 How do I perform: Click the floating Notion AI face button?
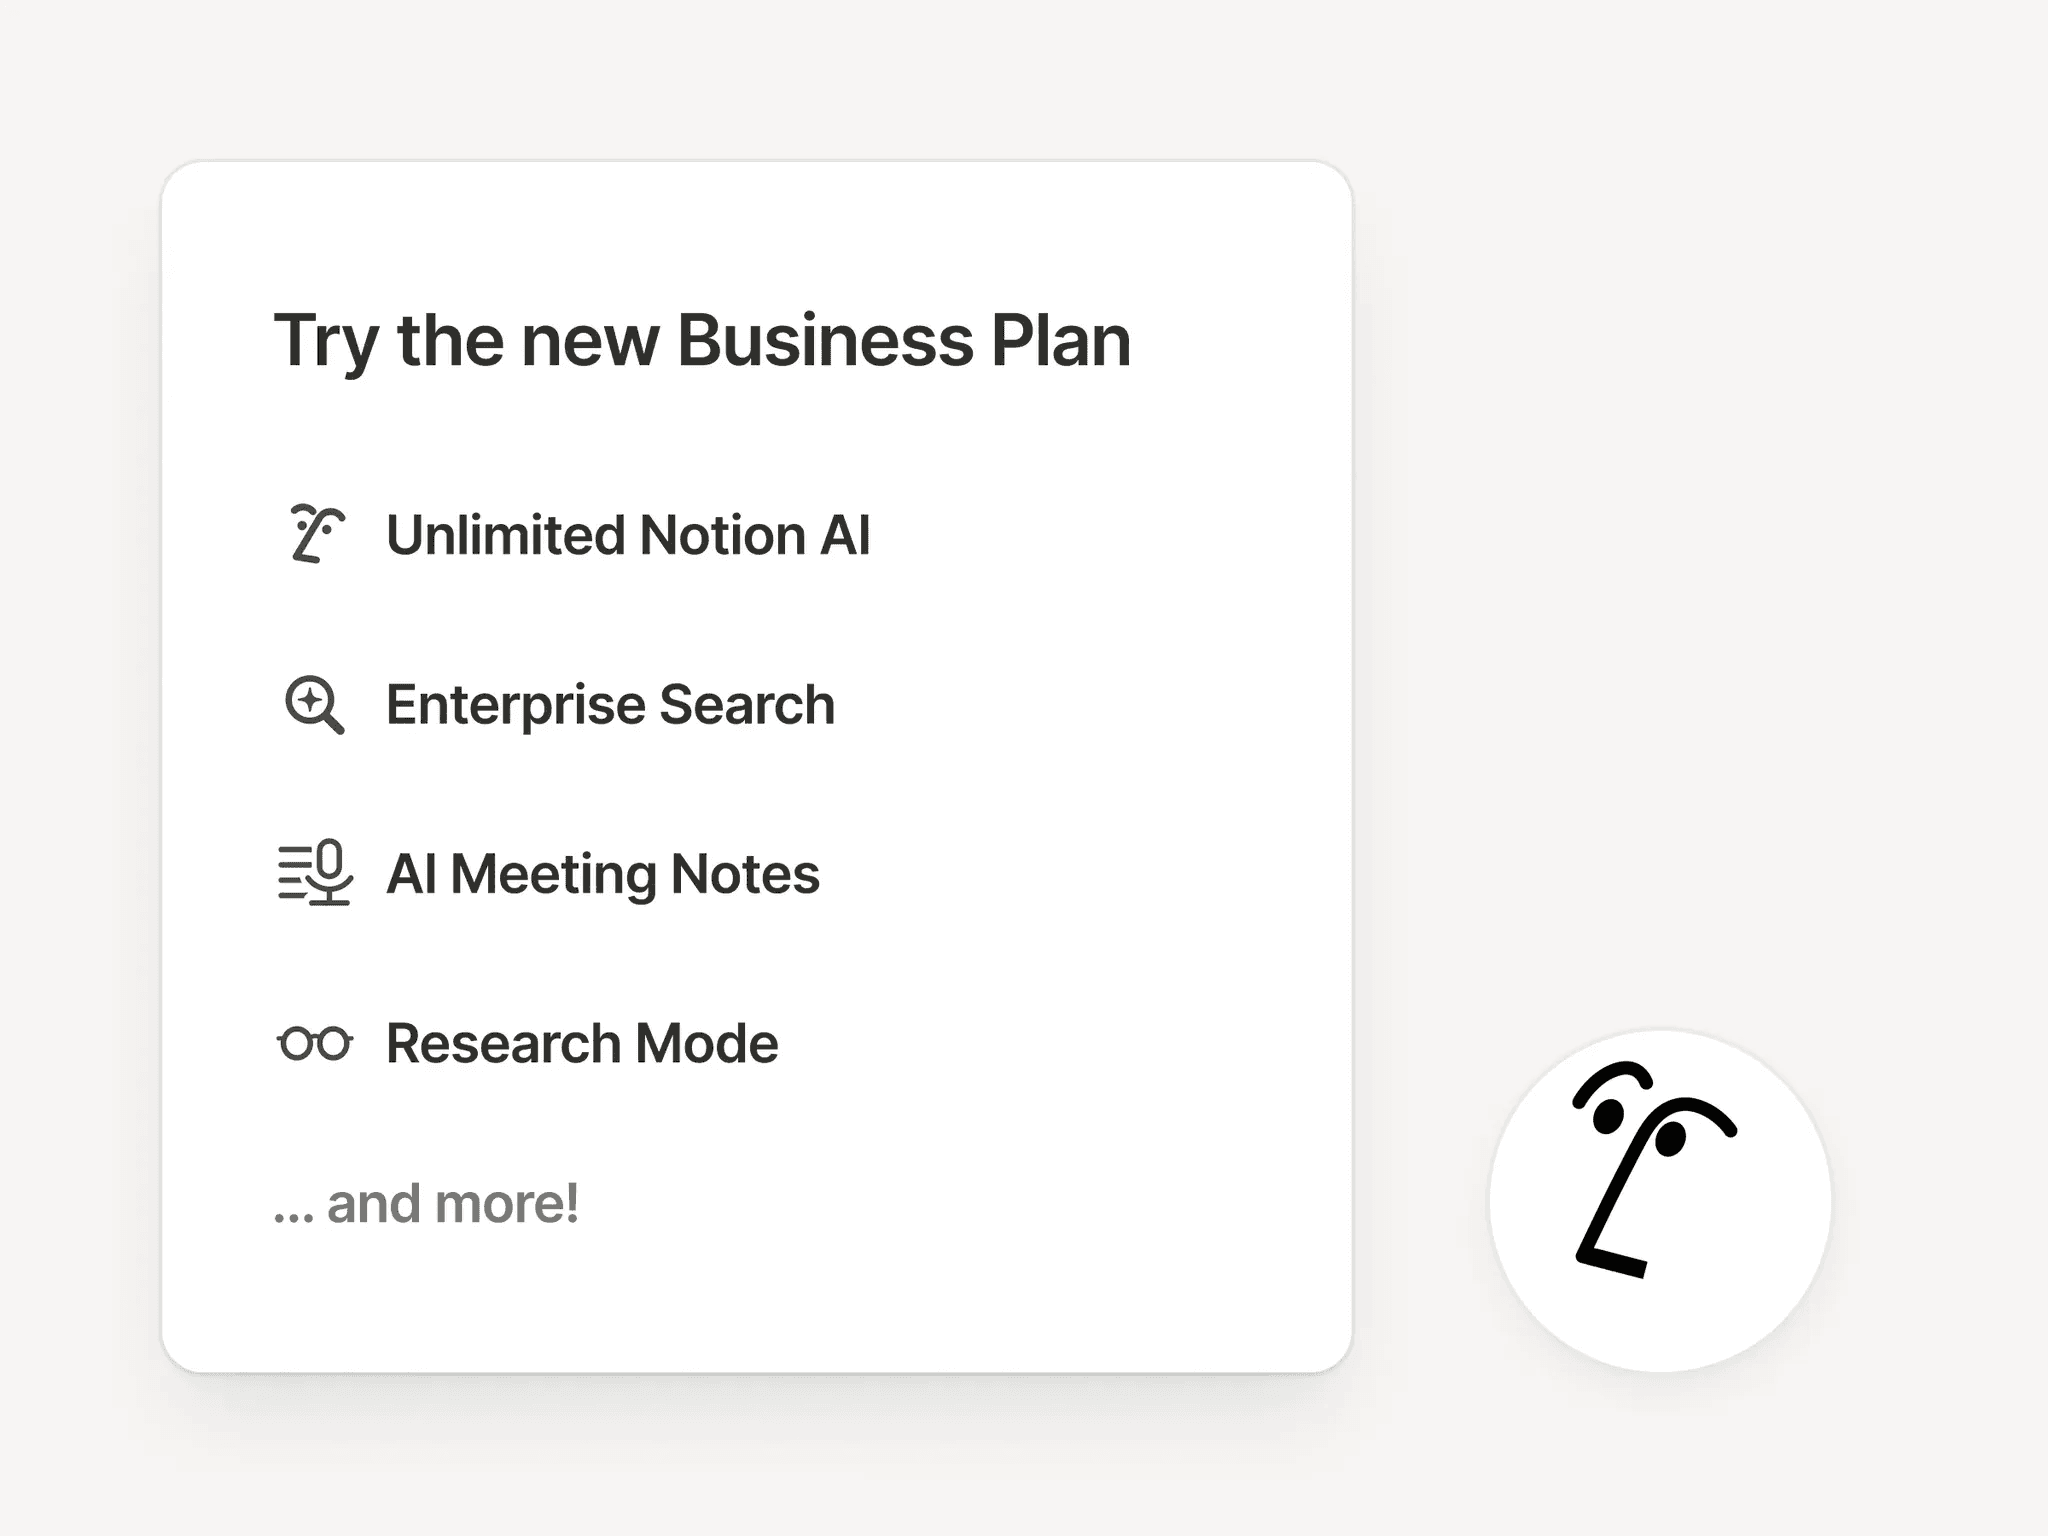point(1659,1200)
